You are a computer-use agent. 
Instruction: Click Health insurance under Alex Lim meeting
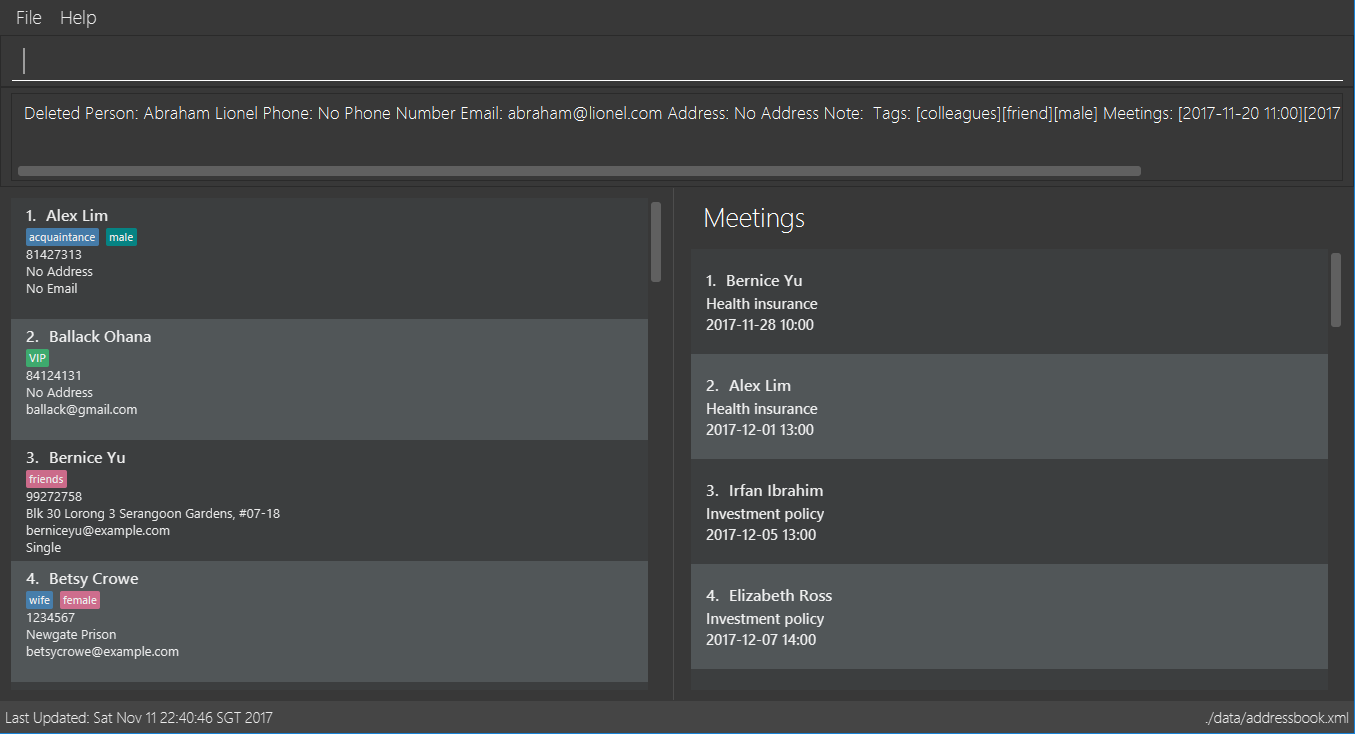coord(762,409)
